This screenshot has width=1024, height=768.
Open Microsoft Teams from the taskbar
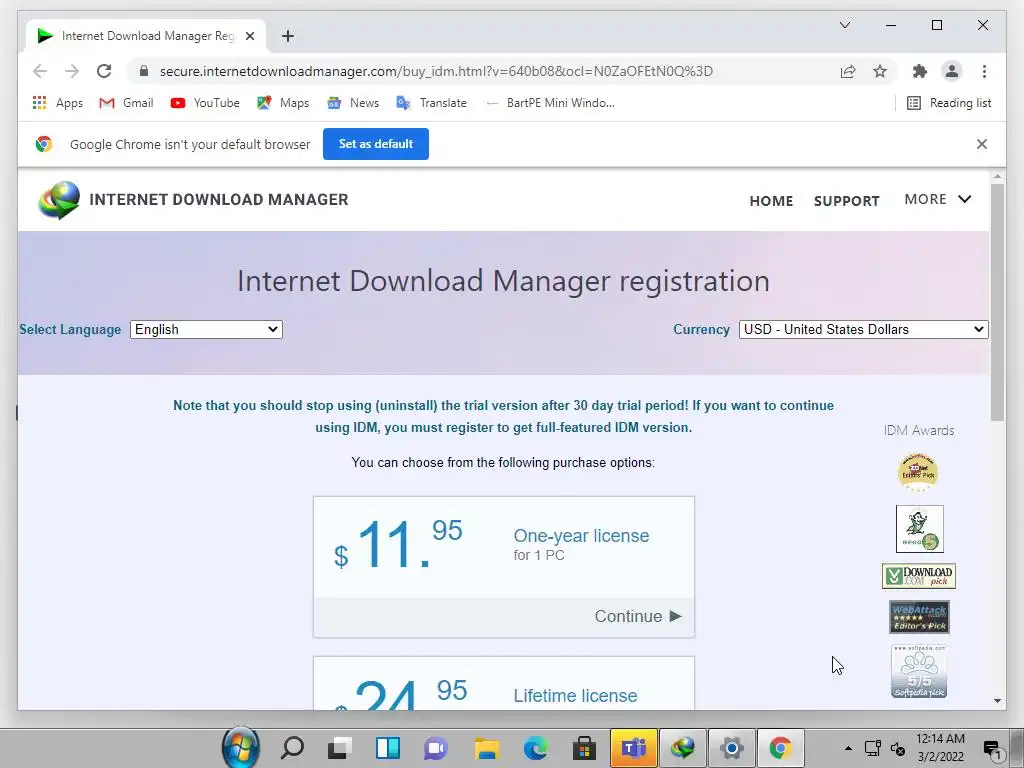pos(633,748)
